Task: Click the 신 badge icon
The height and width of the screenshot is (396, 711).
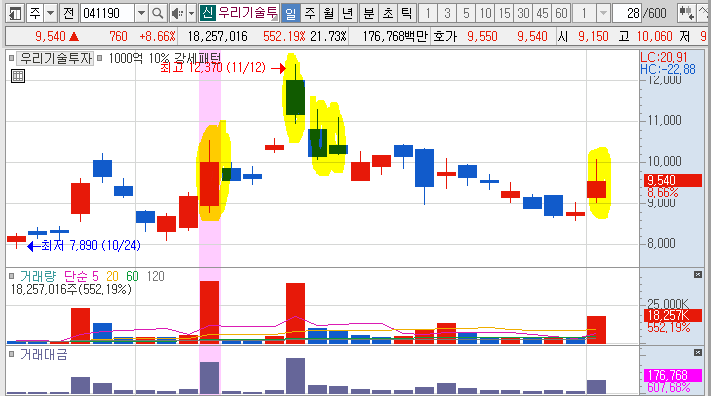Action: (x=207, y=13)
